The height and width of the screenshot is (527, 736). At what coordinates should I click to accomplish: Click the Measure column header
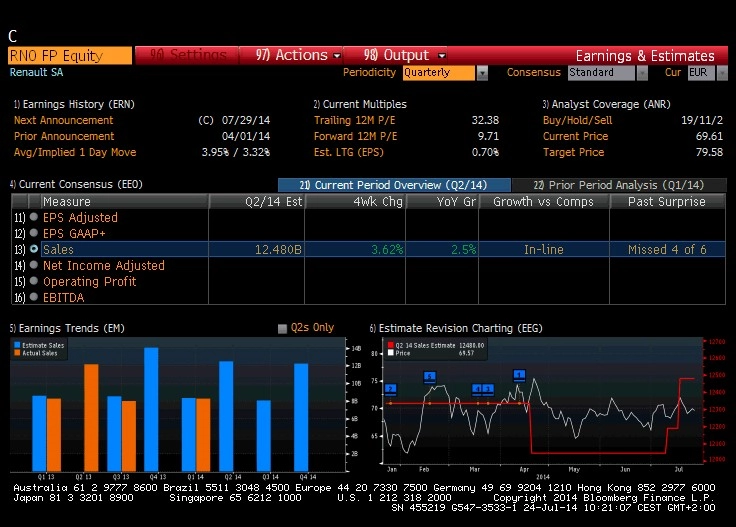pos(124,202)
